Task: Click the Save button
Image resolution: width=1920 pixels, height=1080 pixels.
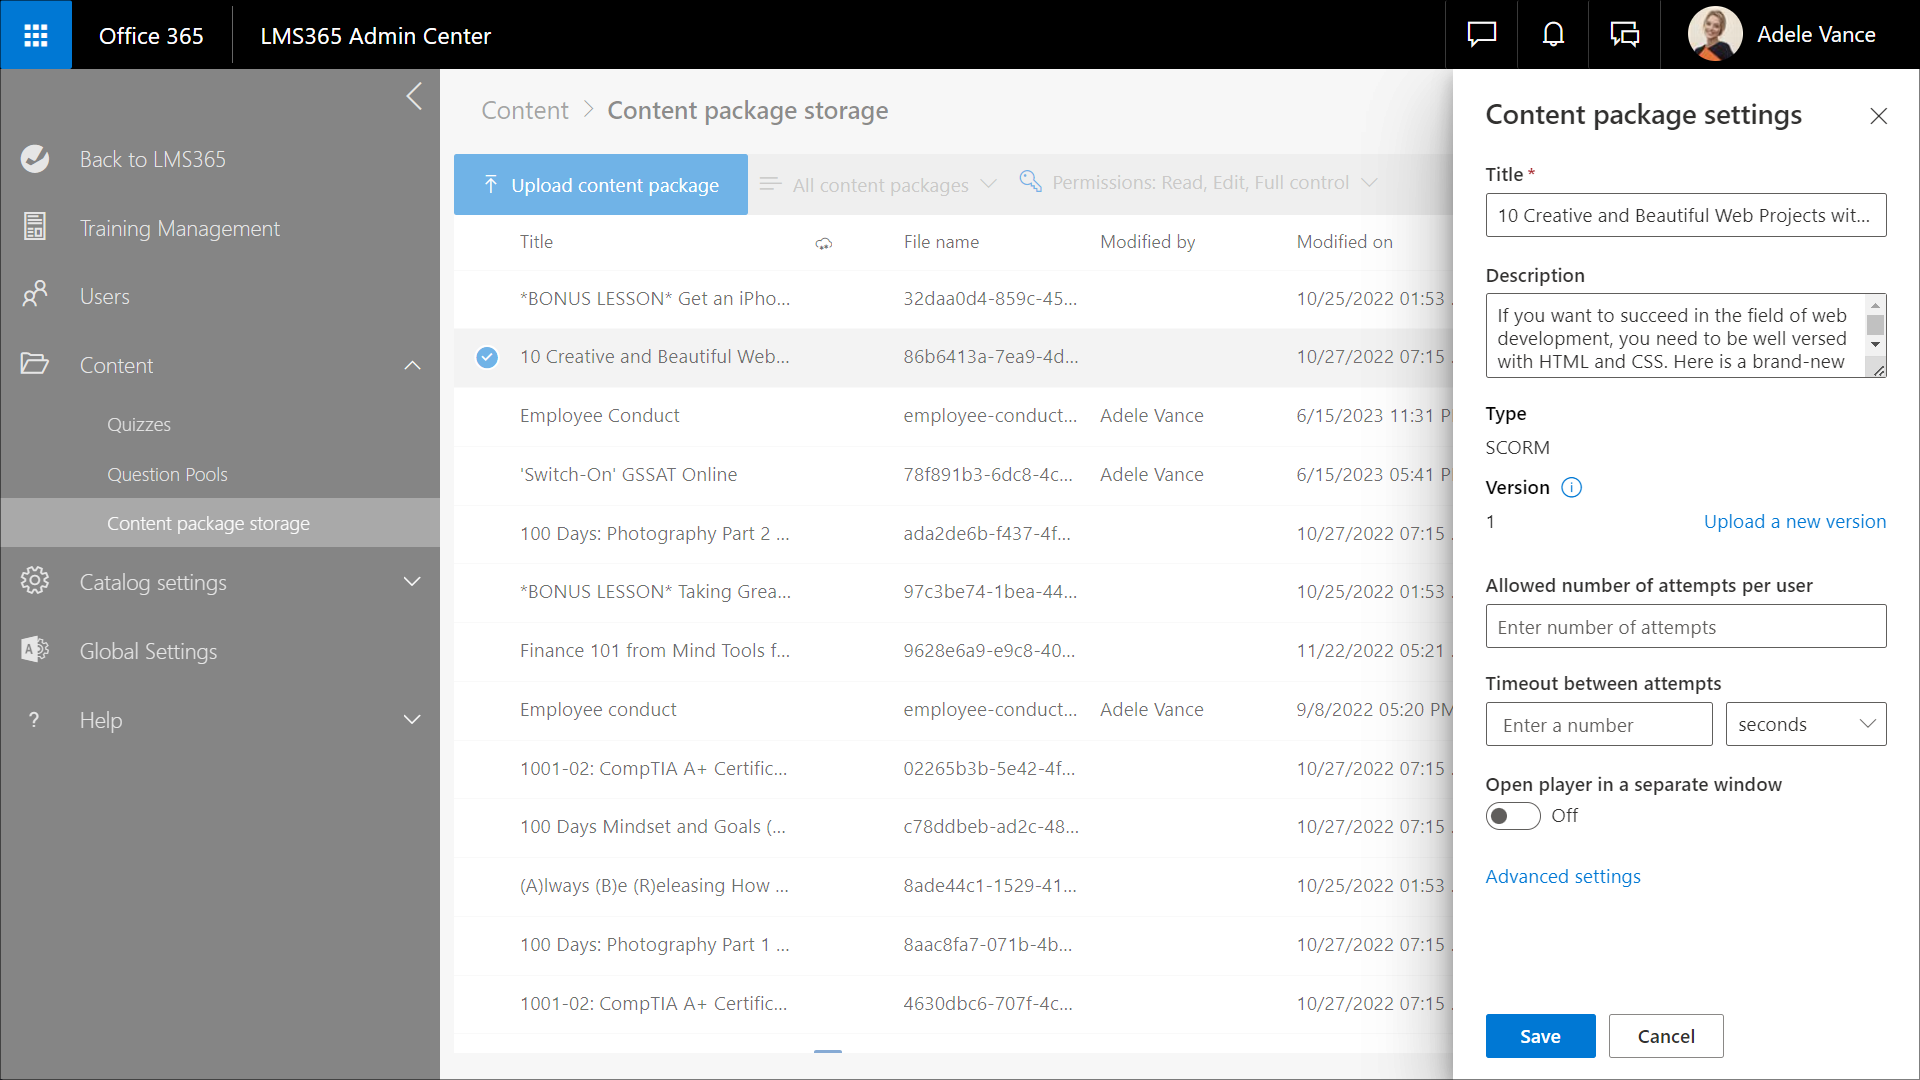Action: (x=1539, y=1036)
